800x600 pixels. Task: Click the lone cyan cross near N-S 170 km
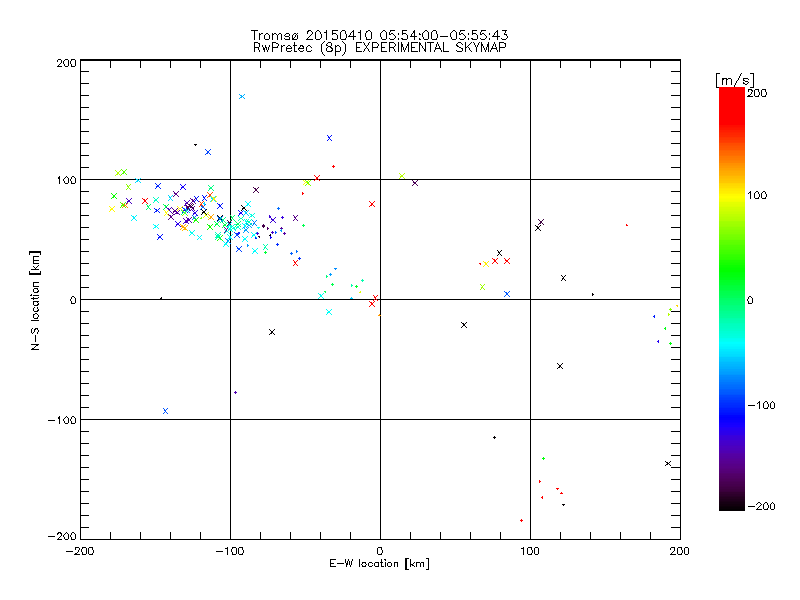click(x=242, y=96)
